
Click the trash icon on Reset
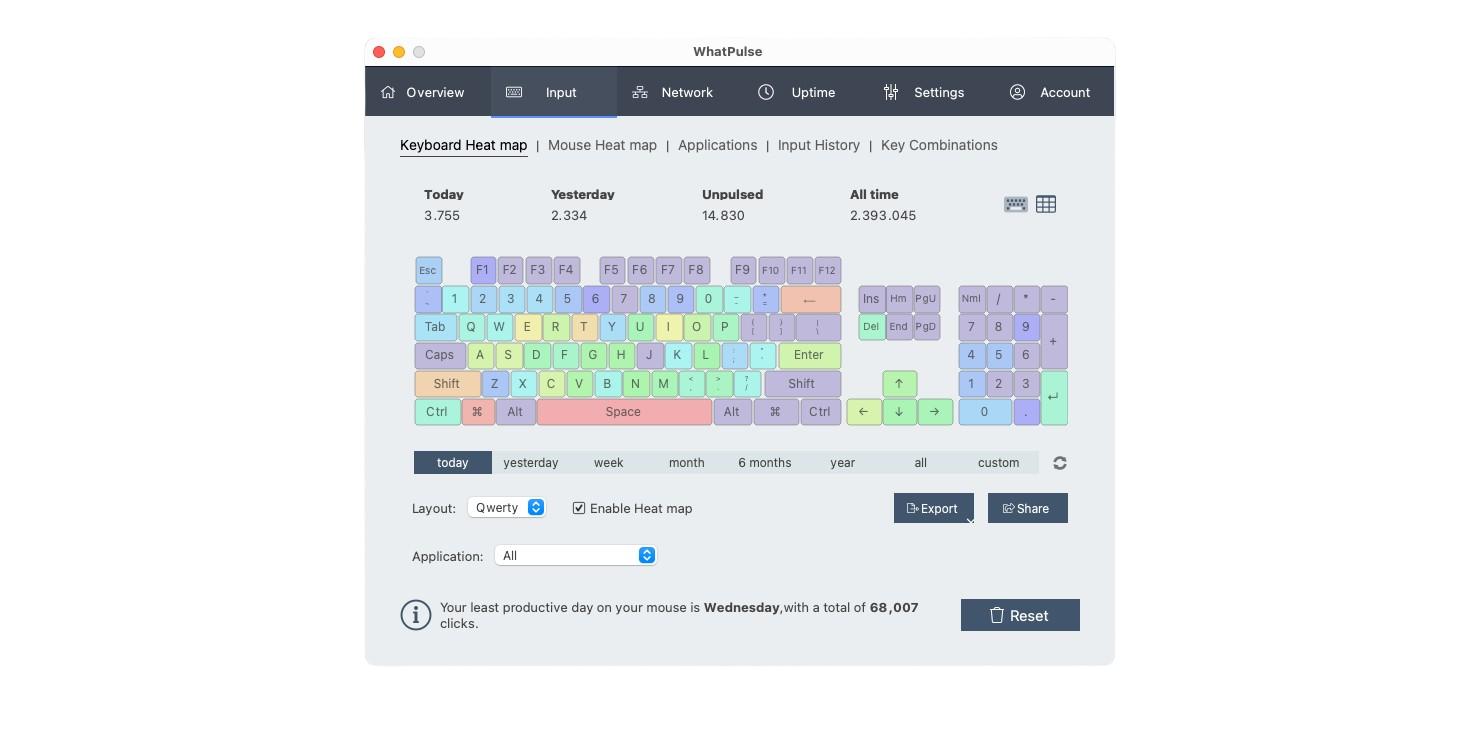pyautogui.click(x=997, y=614)
